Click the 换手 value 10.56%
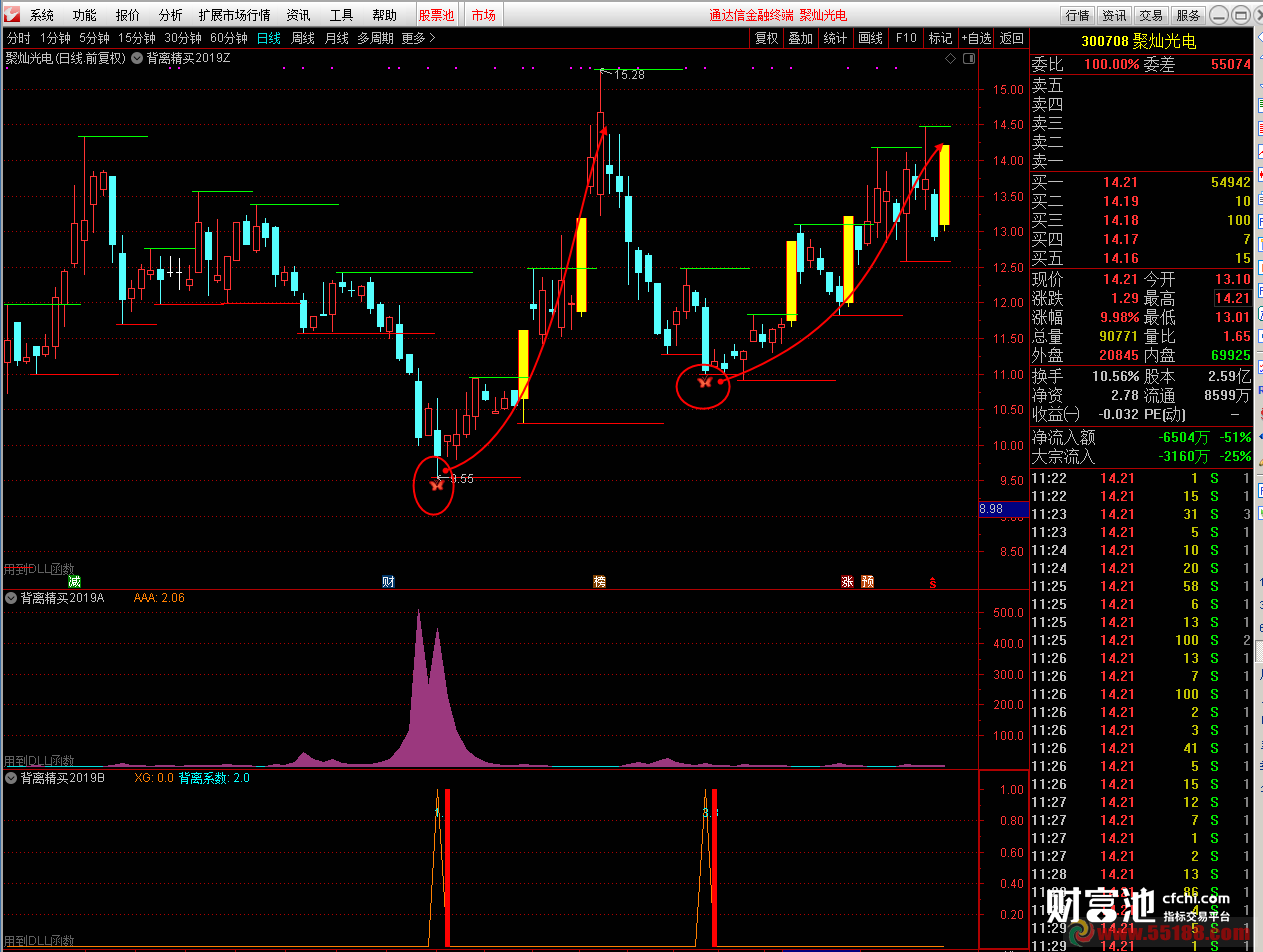This screenshot has width=1263, height=952. pyautogui.click(x=1114, y=376)
